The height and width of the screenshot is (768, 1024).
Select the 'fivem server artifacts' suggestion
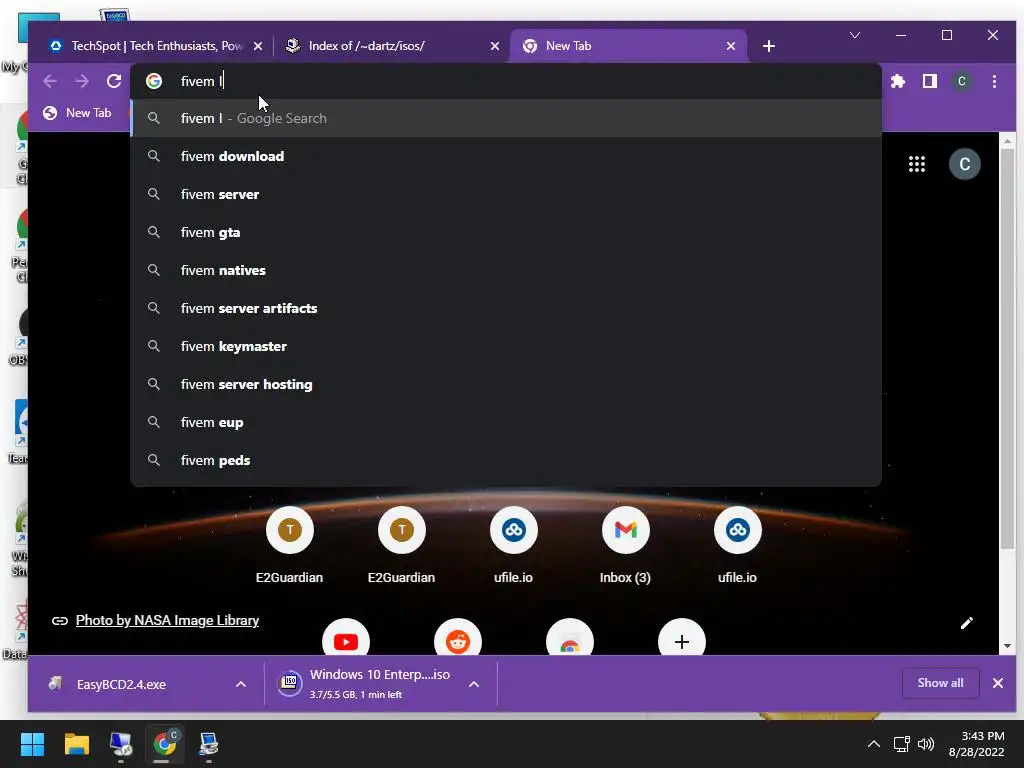pyautogui.click(x=506, y=308)
